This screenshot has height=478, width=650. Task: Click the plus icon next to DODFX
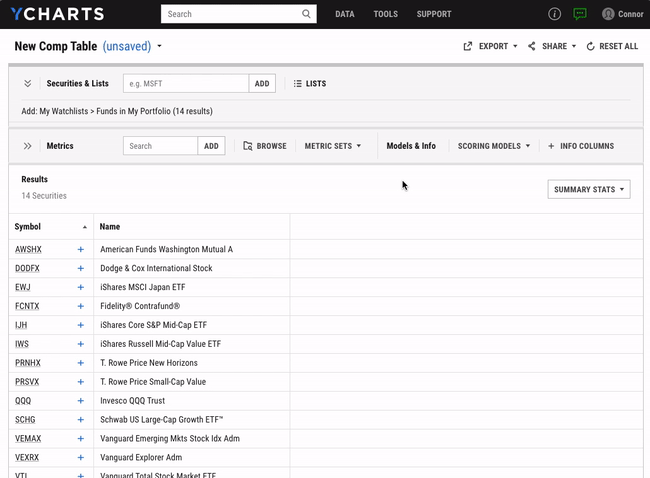tap(80, 268)
